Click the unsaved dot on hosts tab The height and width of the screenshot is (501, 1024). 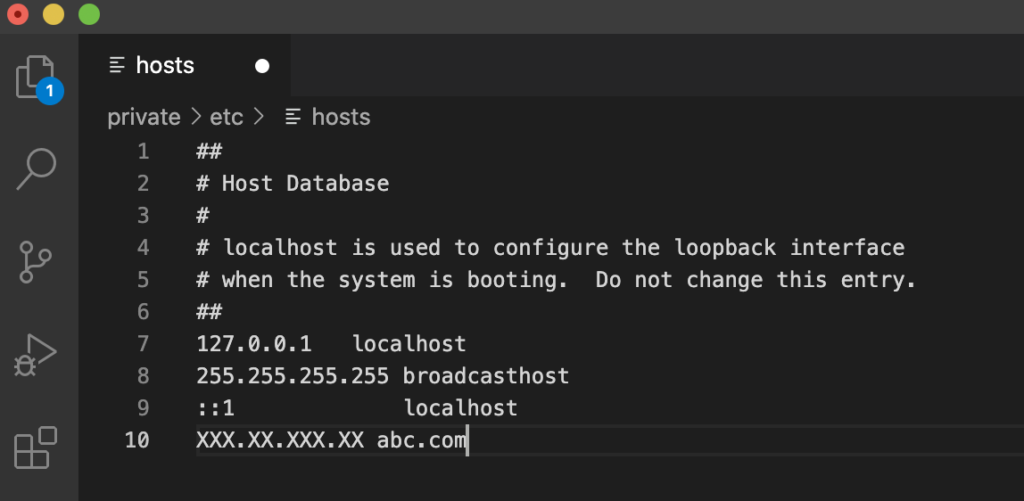click(x=262, y=66)
